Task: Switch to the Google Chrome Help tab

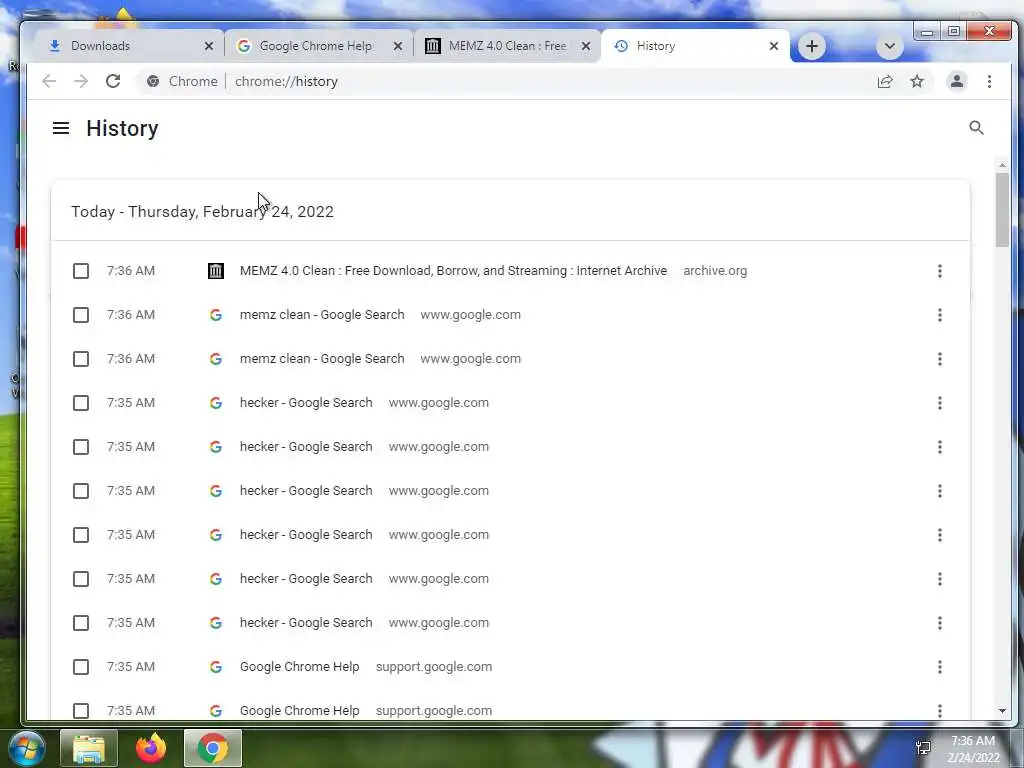Action: pyautogui.click(x=319, y=46)
